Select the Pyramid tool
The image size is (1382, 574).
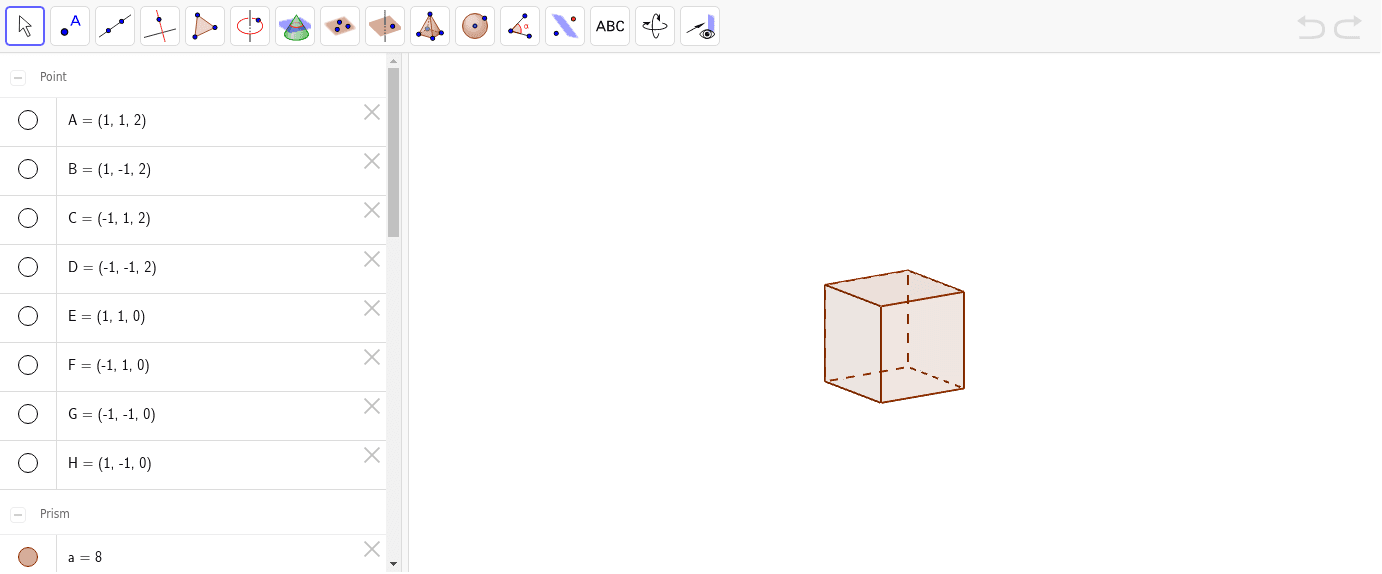(x=430, y=26)
